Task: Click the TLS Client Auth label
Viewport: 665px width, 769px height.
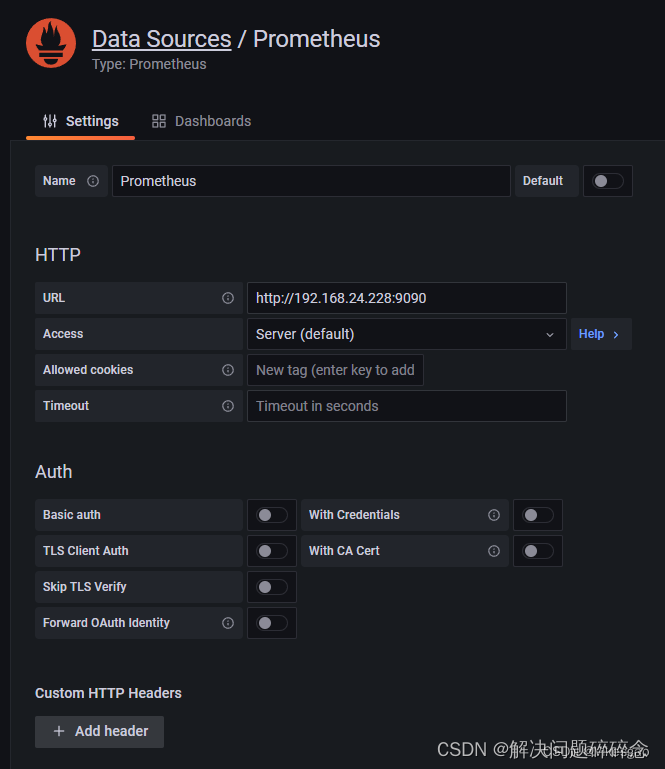Action: [85, 551]
